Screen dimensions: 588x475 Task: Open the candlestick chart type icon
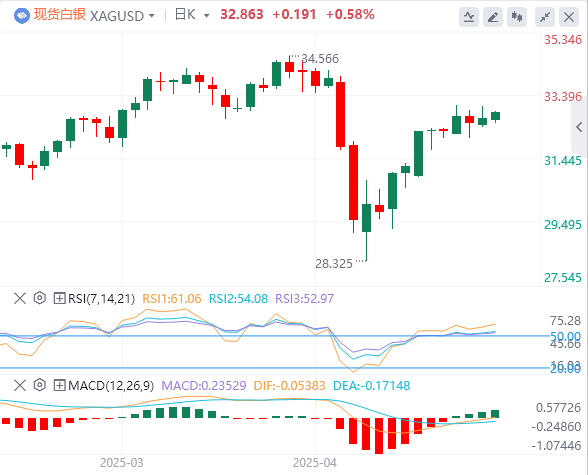(517, 17)
